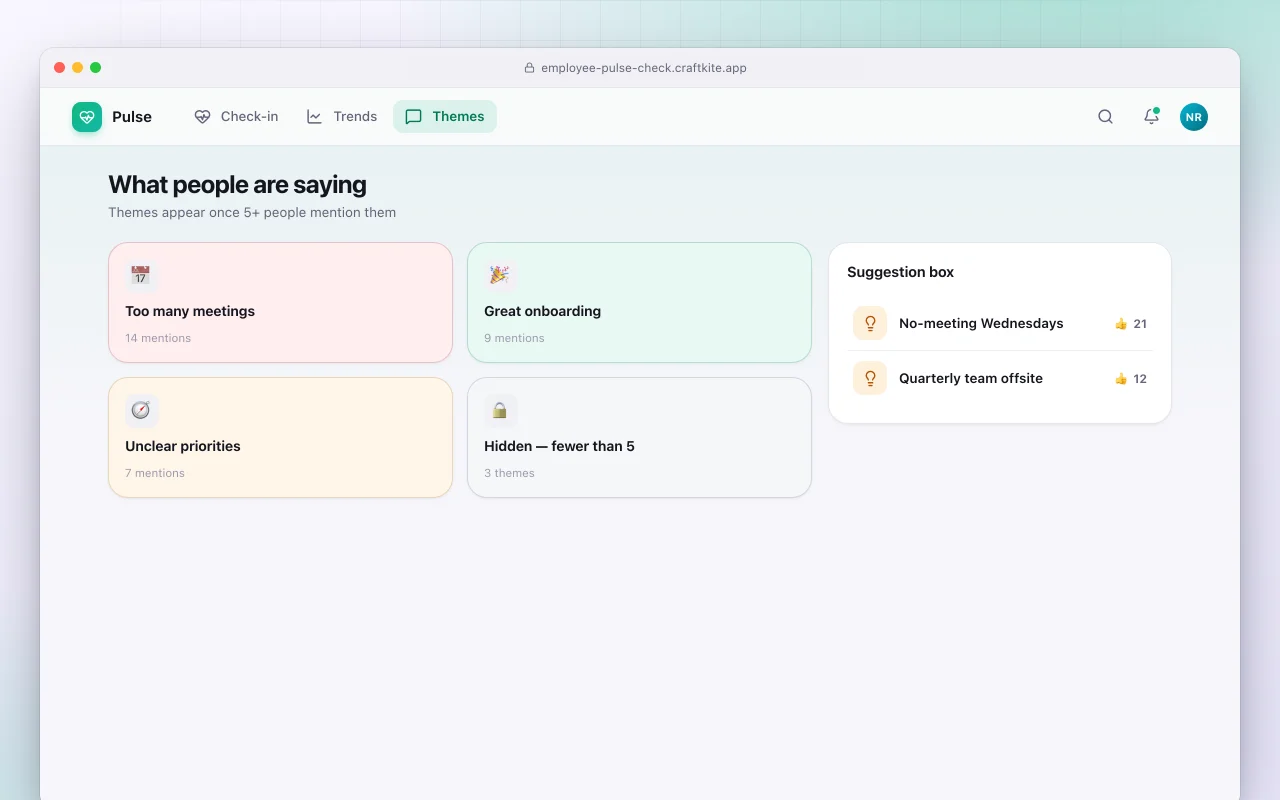The image size is (1280, 800).
Task: Click the 9 mentions text
Action: pyautogui.click(x=514, y=338)
